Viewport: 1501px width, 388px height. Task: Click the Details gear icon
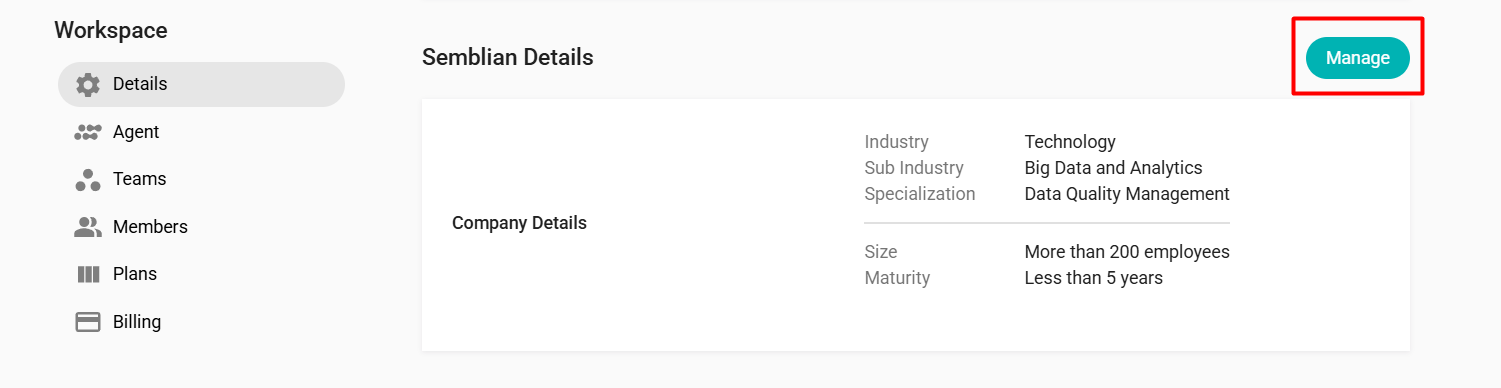tap(88, 84)
